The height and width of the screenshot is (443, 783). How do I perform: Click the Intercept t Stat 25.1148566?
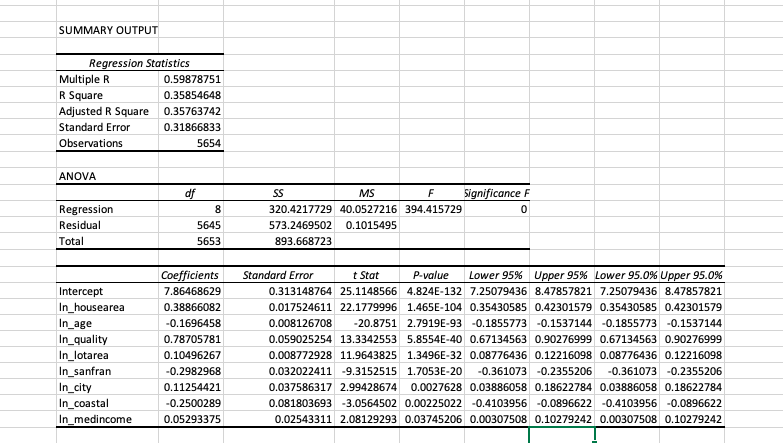367,291
